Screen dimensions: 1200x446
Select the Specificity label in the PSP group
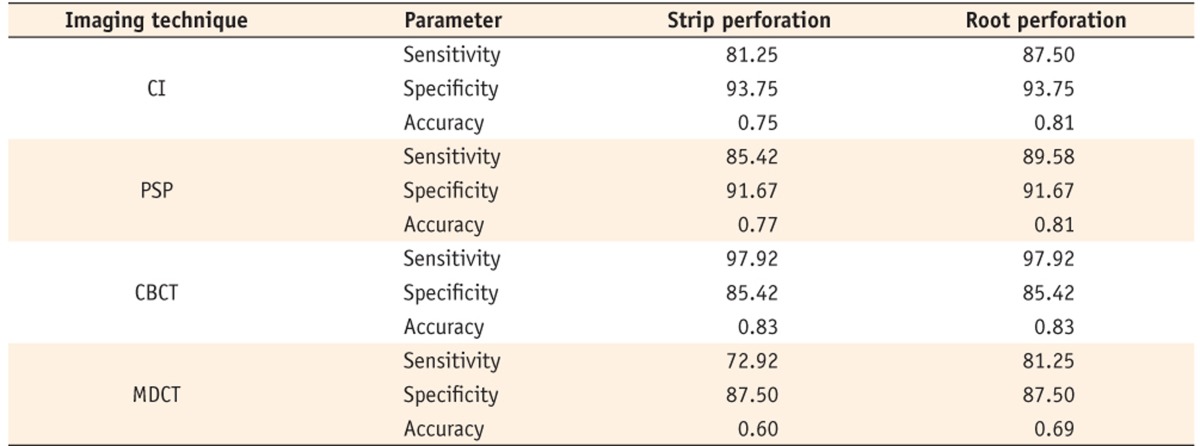(x=450, y=191)
